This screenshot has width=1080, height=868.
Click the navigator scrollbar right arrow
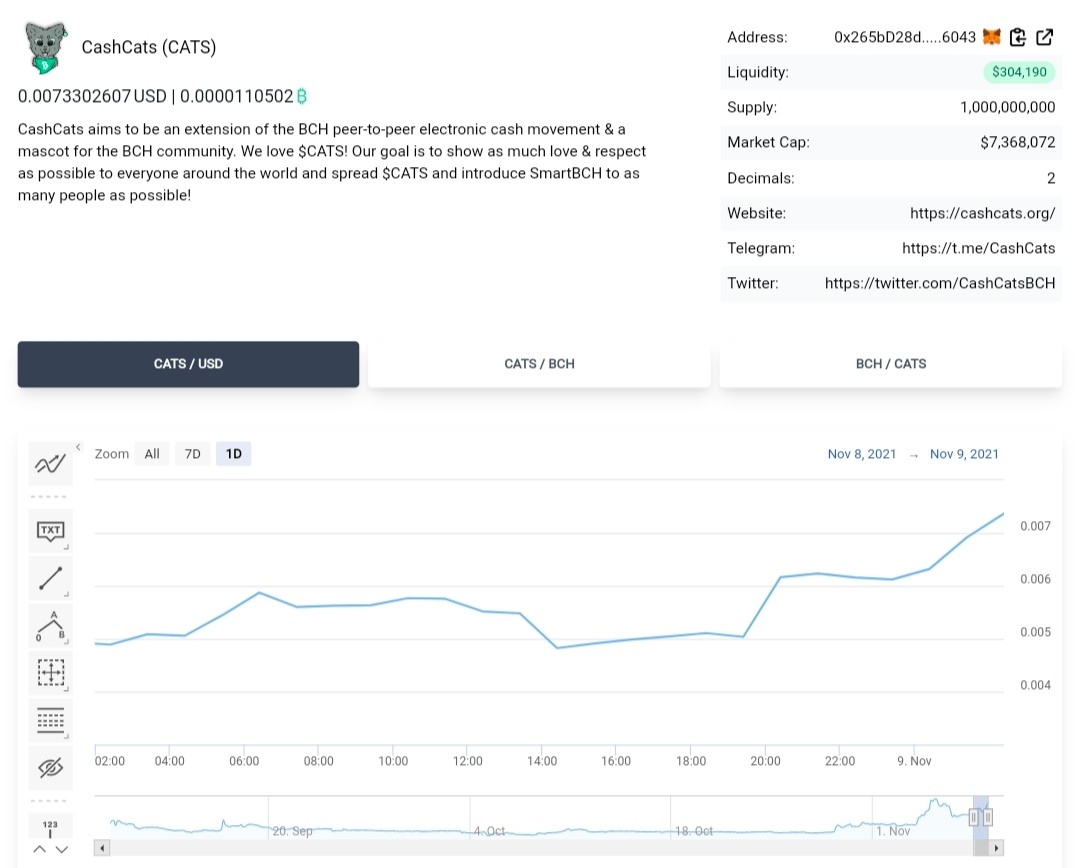coord(996,848)
